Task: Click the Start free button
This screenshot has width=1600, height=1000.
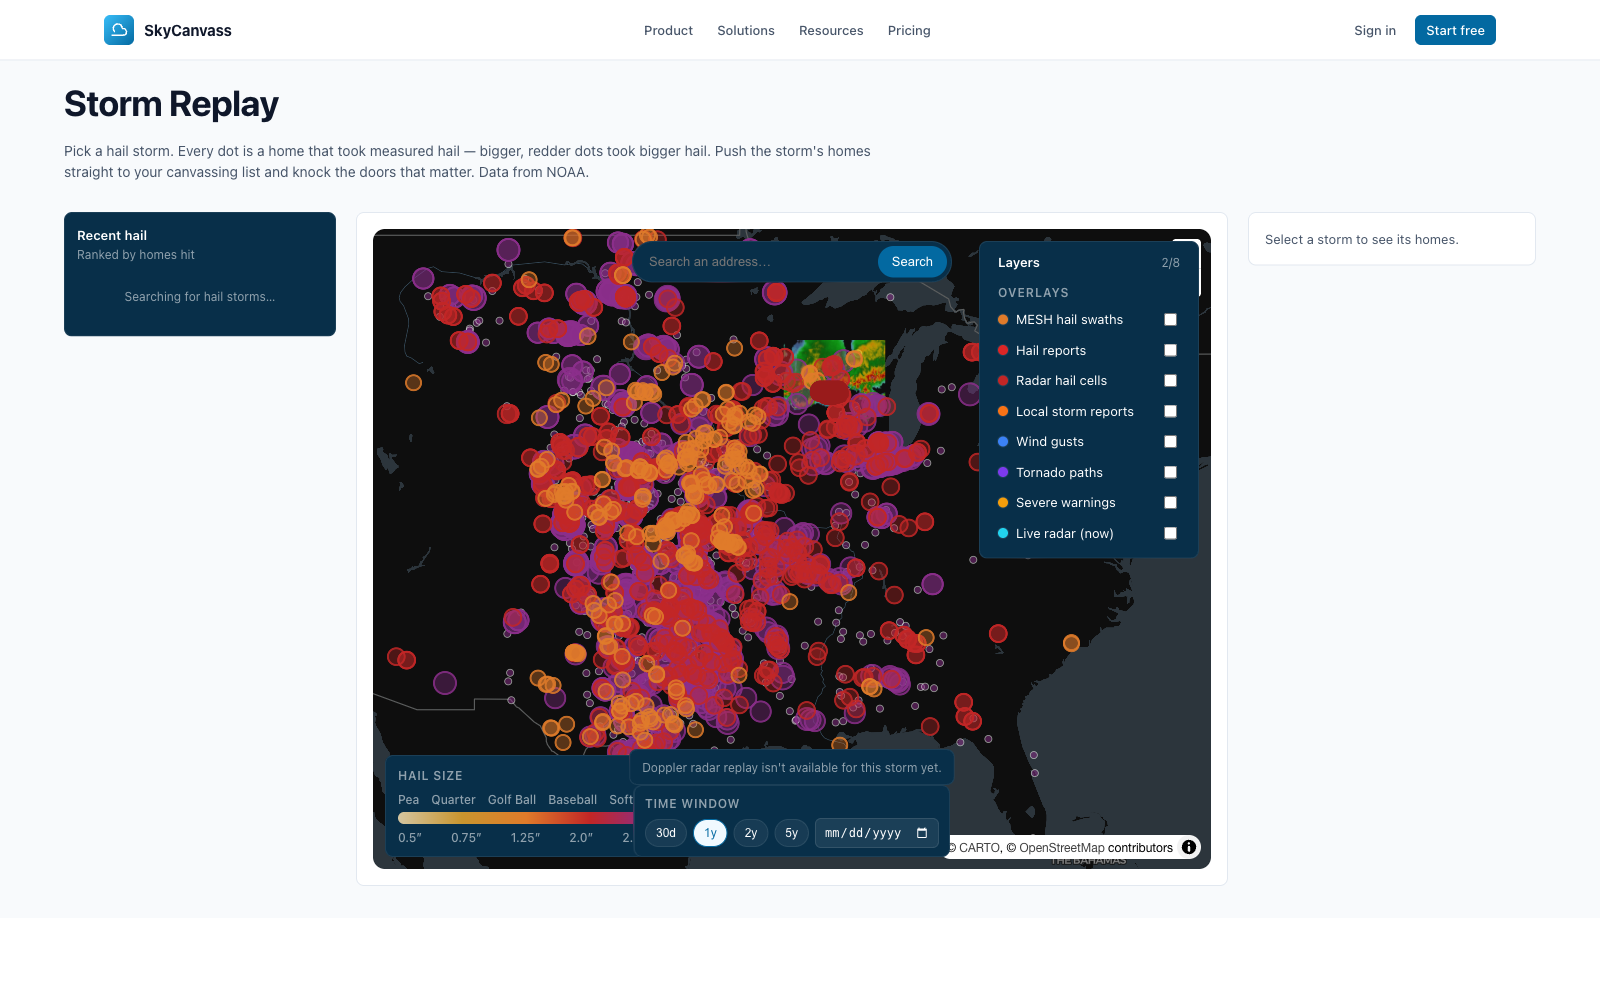Action: (x=1455, y=30)
